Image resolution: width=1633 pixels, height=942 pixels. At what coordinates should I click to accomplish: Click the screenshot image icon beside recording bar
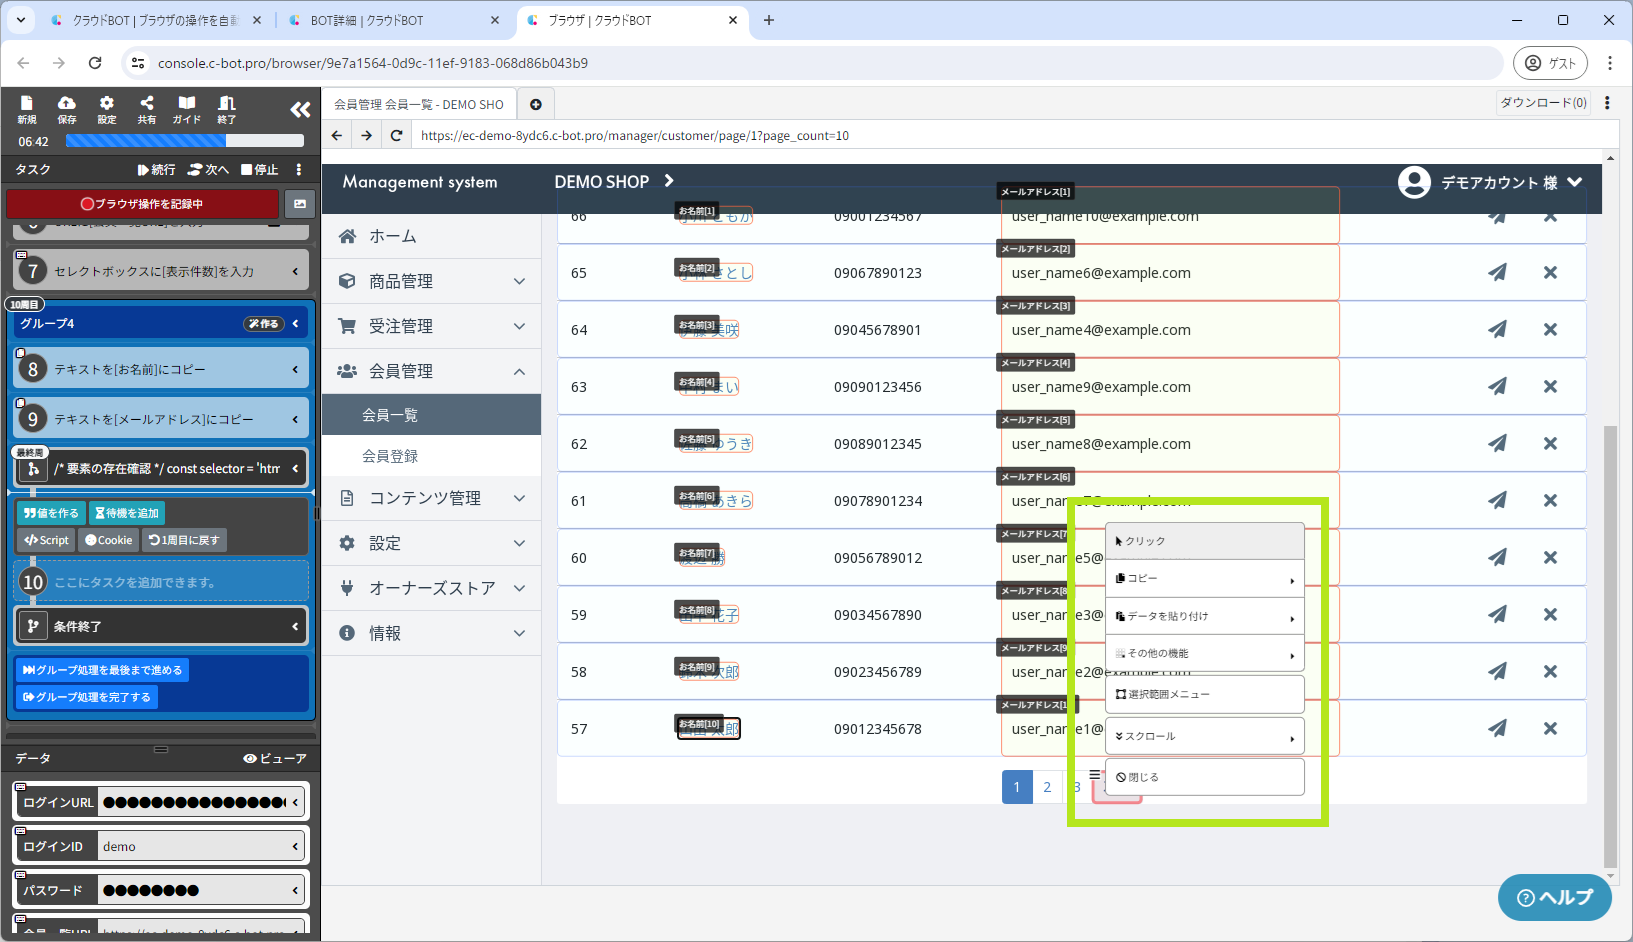coord(300,204)
